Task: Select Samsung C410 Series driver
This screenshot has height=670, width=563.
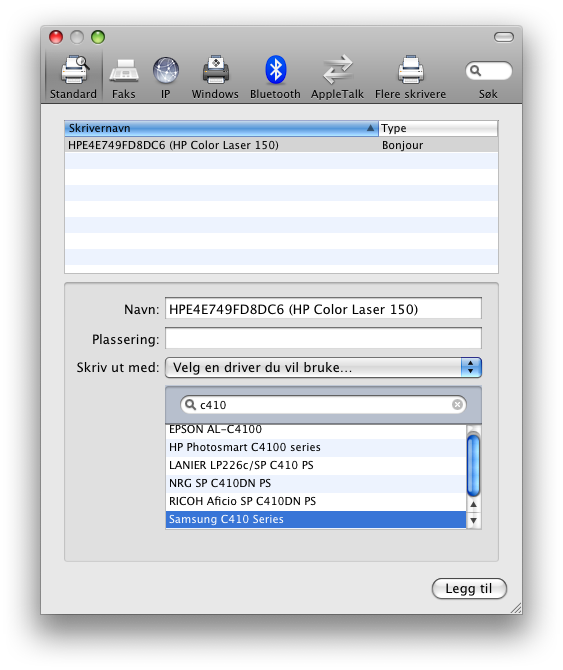Action: tap(316, 519)
